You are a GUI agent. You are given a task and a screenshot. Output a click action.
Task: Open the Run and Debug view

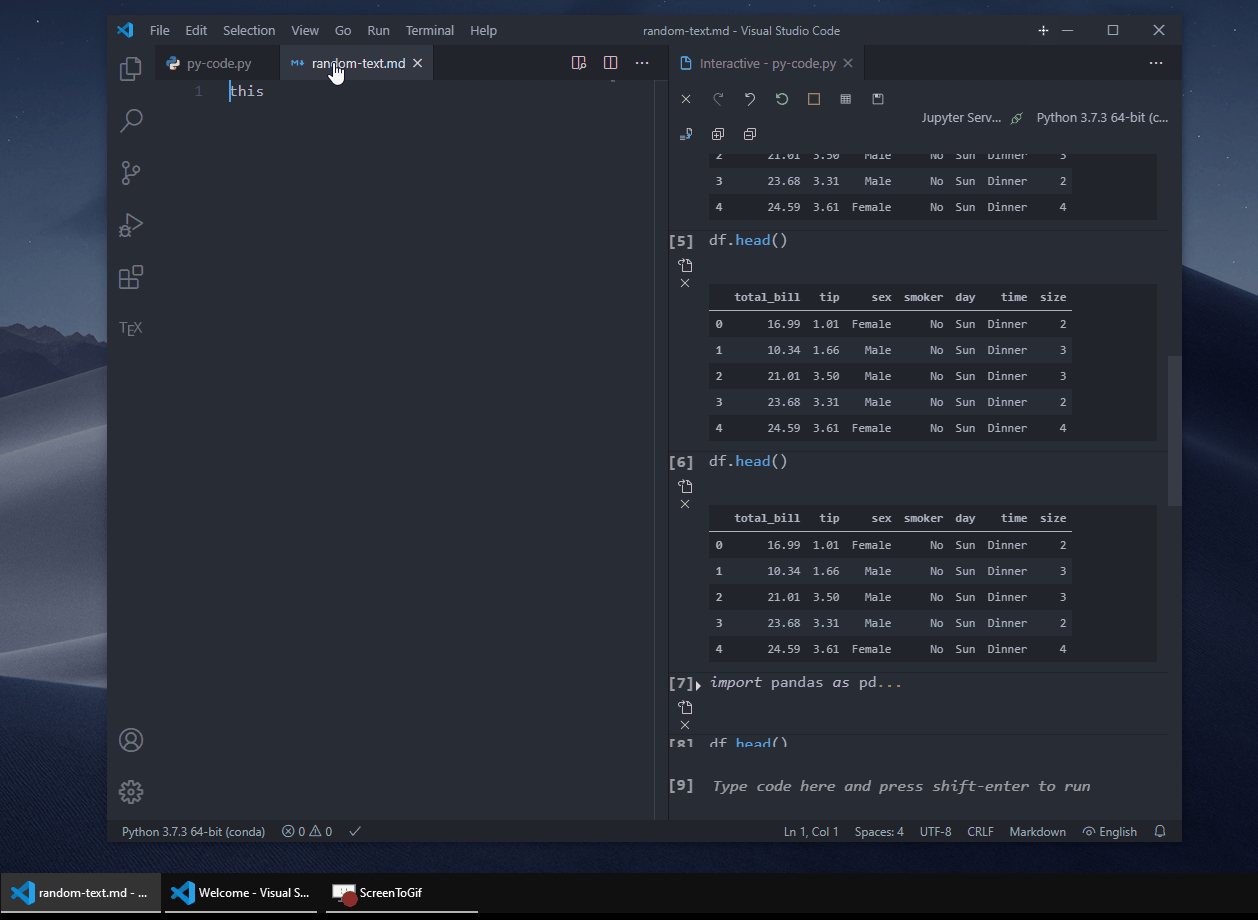click(130, 225)
